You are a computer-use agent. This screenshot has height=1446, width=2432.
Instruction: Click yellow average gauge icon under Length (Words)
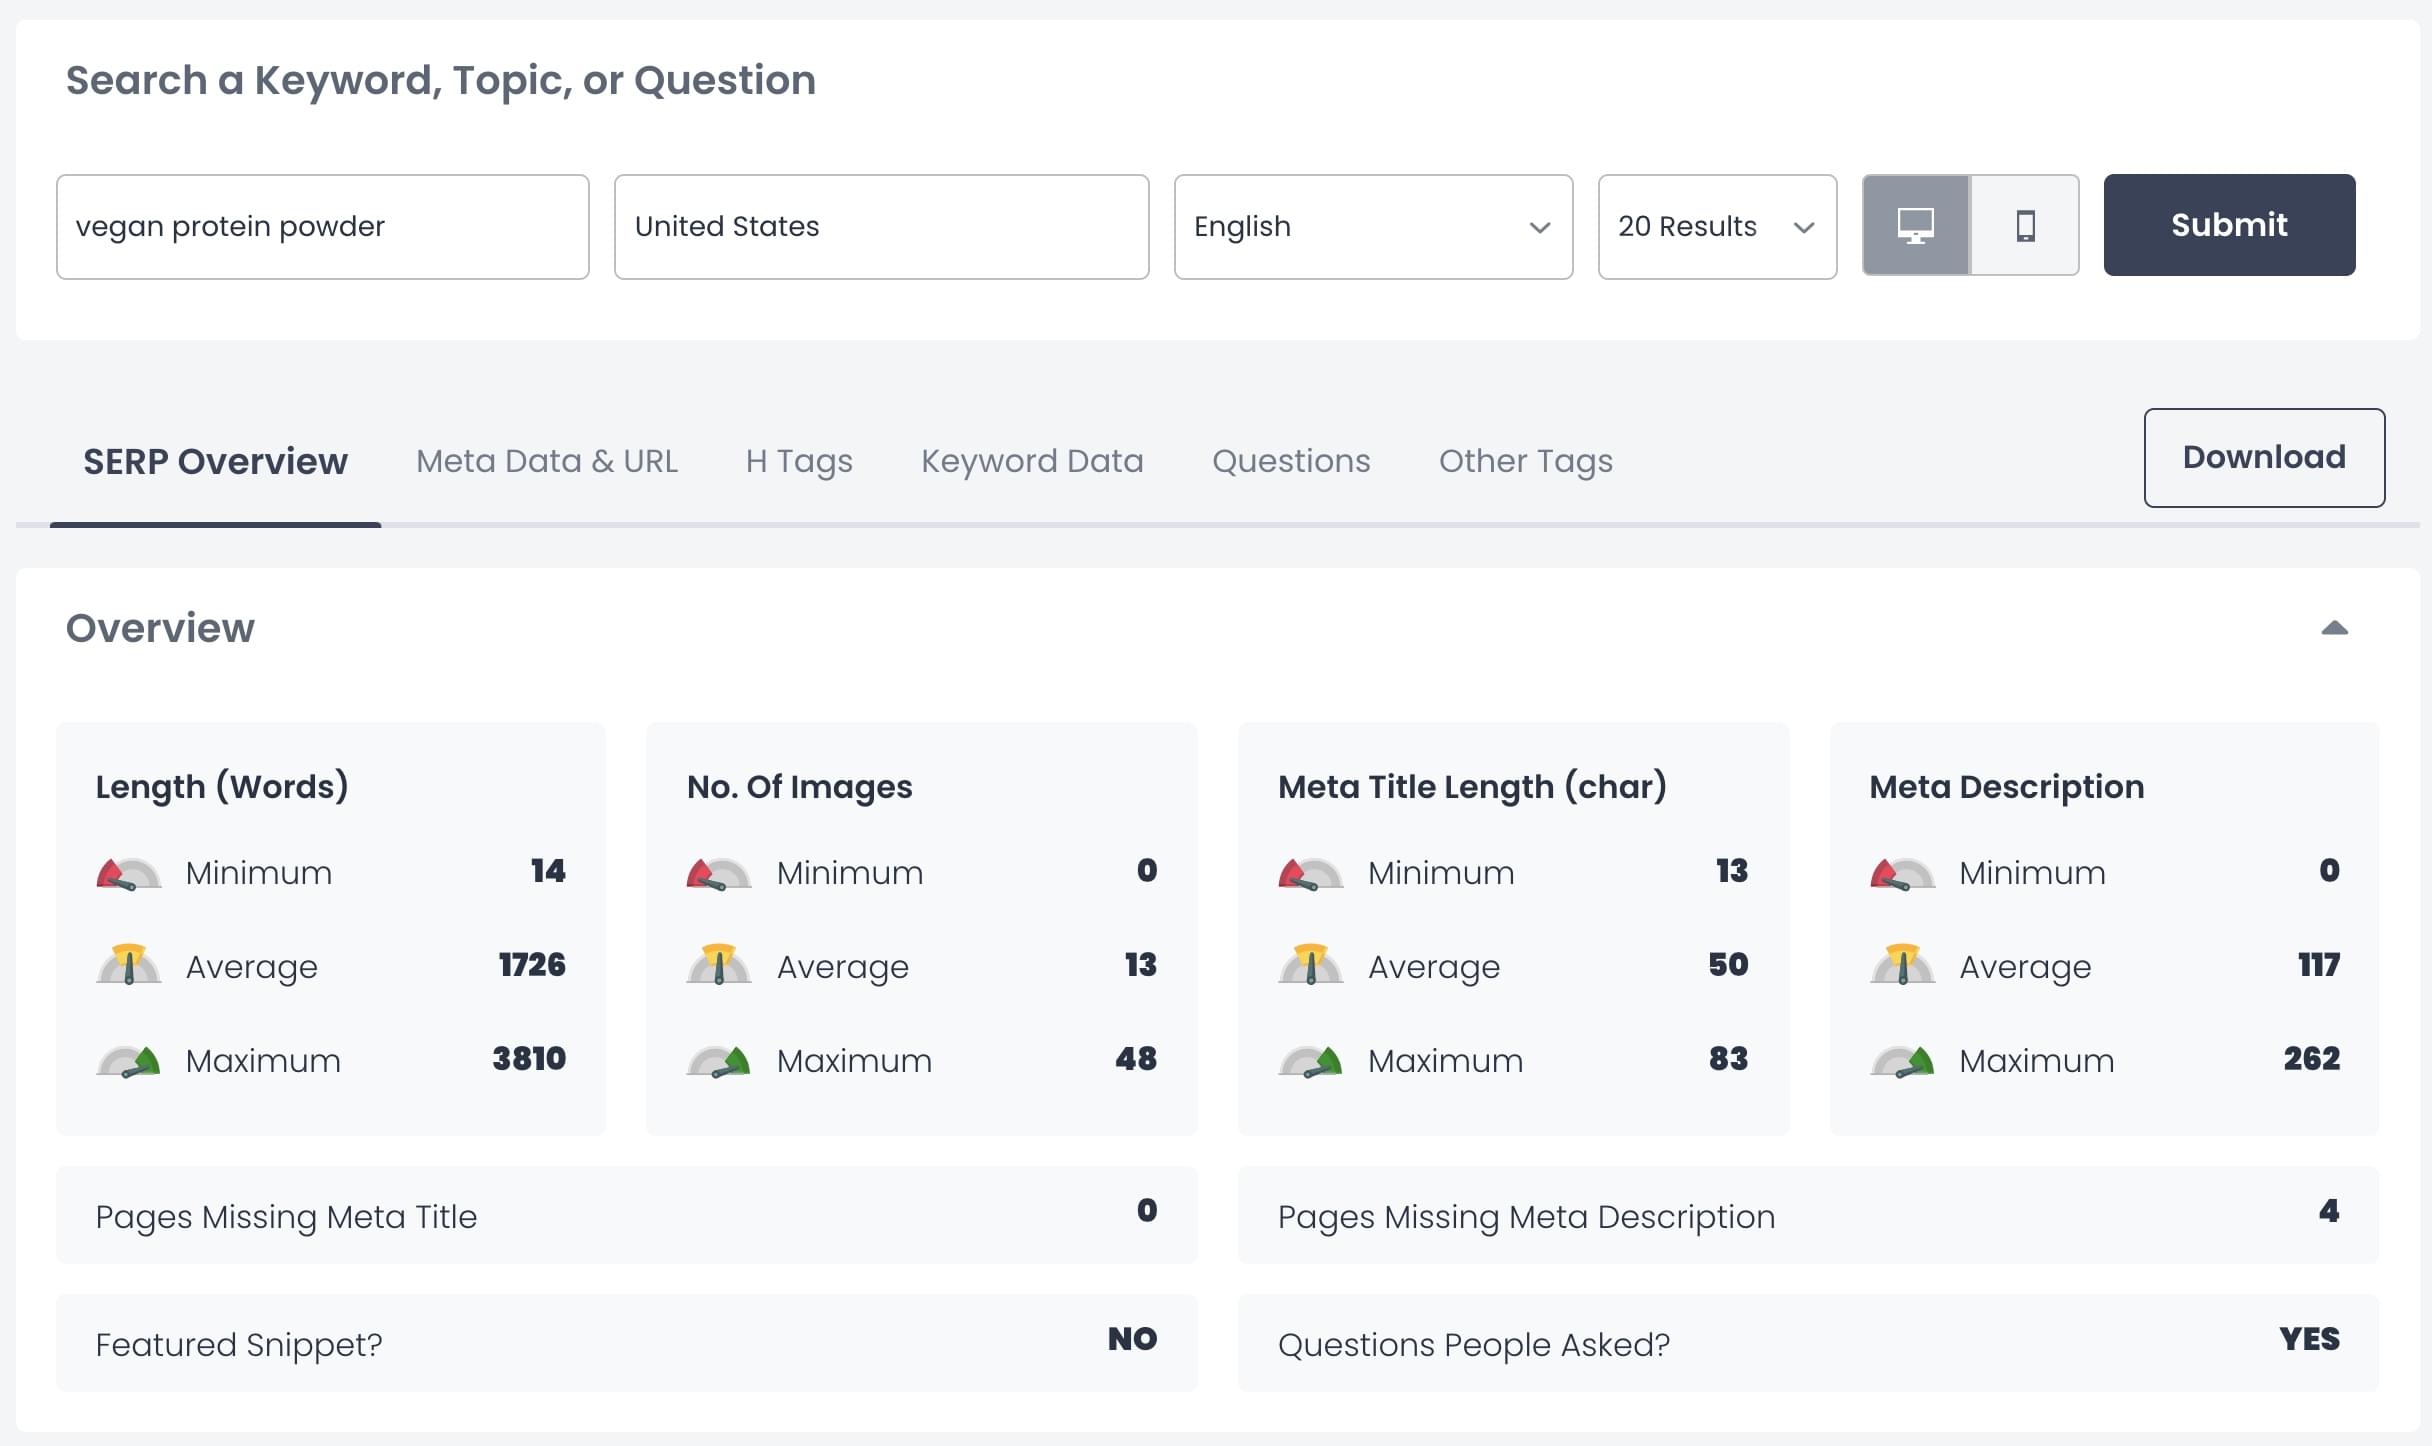[x=128, y=965]
